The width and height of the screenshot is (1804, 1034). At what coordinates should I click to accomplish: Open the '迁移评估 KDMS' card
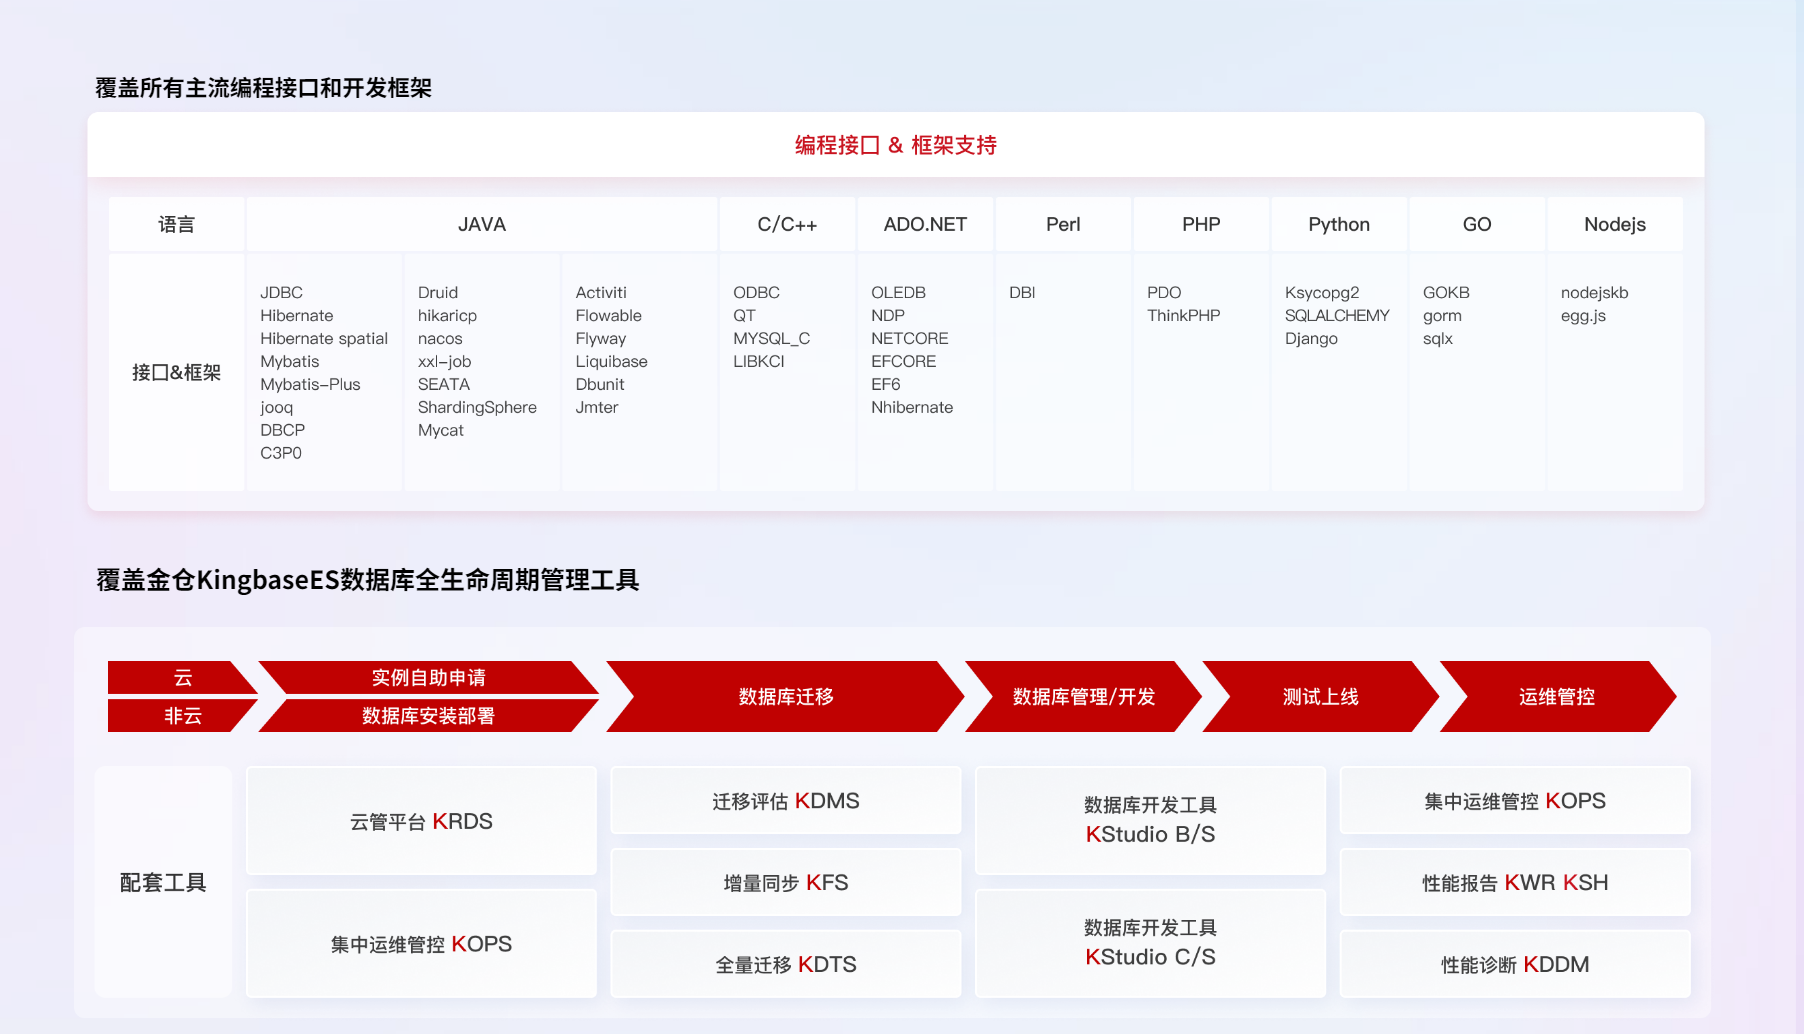pos(786,800)
